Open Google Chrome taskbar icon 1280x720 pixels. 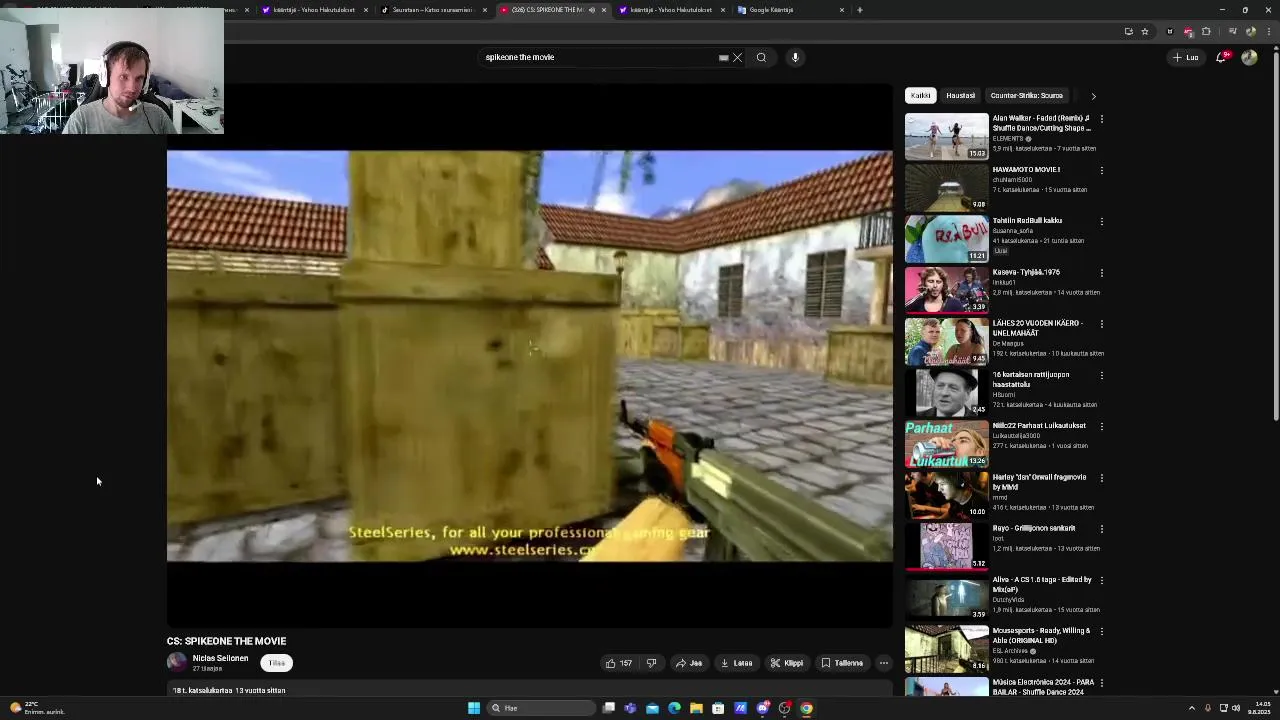click(x=806, y=708)
